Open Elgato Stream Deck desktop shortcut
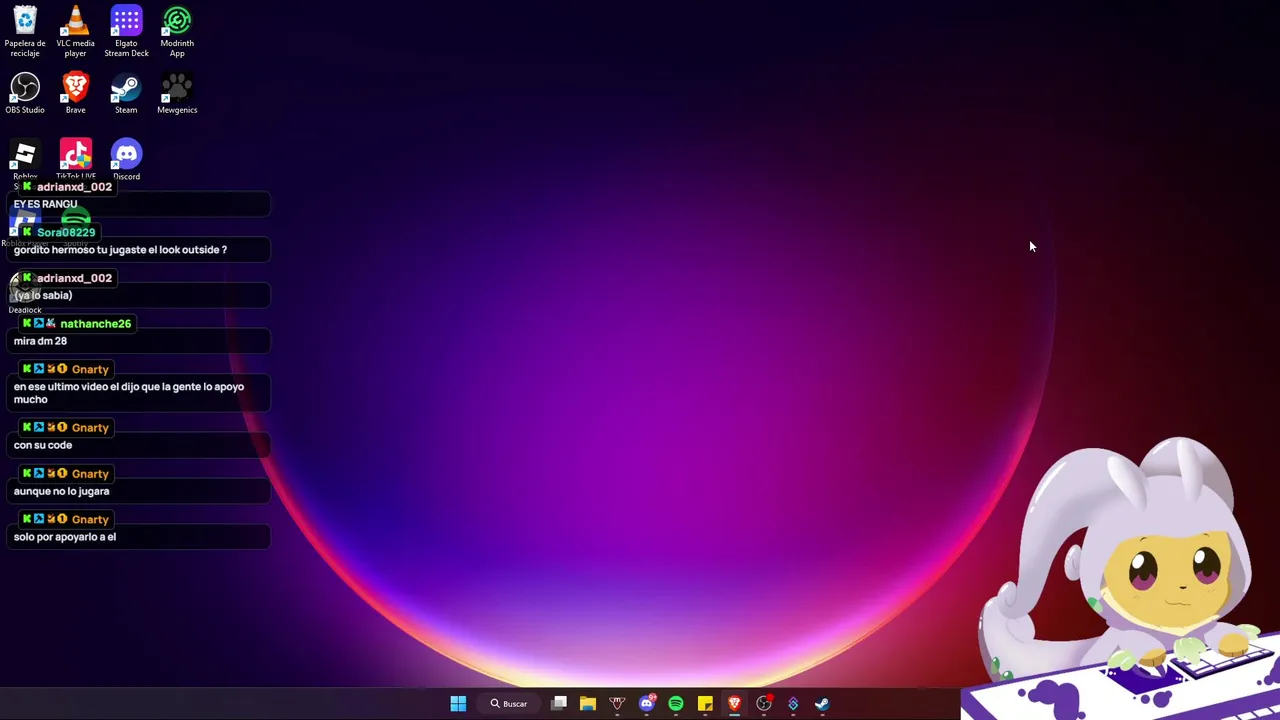Viewport: 1280px width, 720px height. point(126,31)
